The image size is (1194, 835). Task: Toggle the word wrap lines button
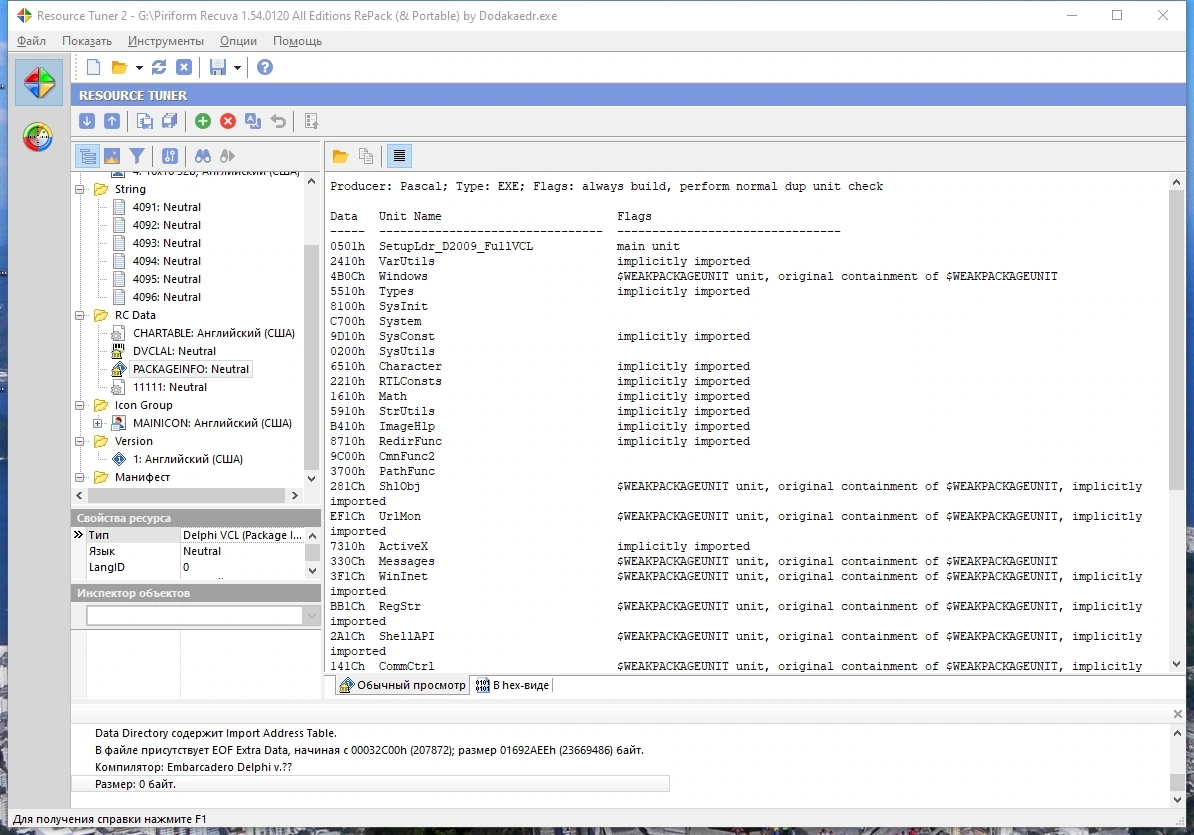pyautogui.click(x=399, y=156)
